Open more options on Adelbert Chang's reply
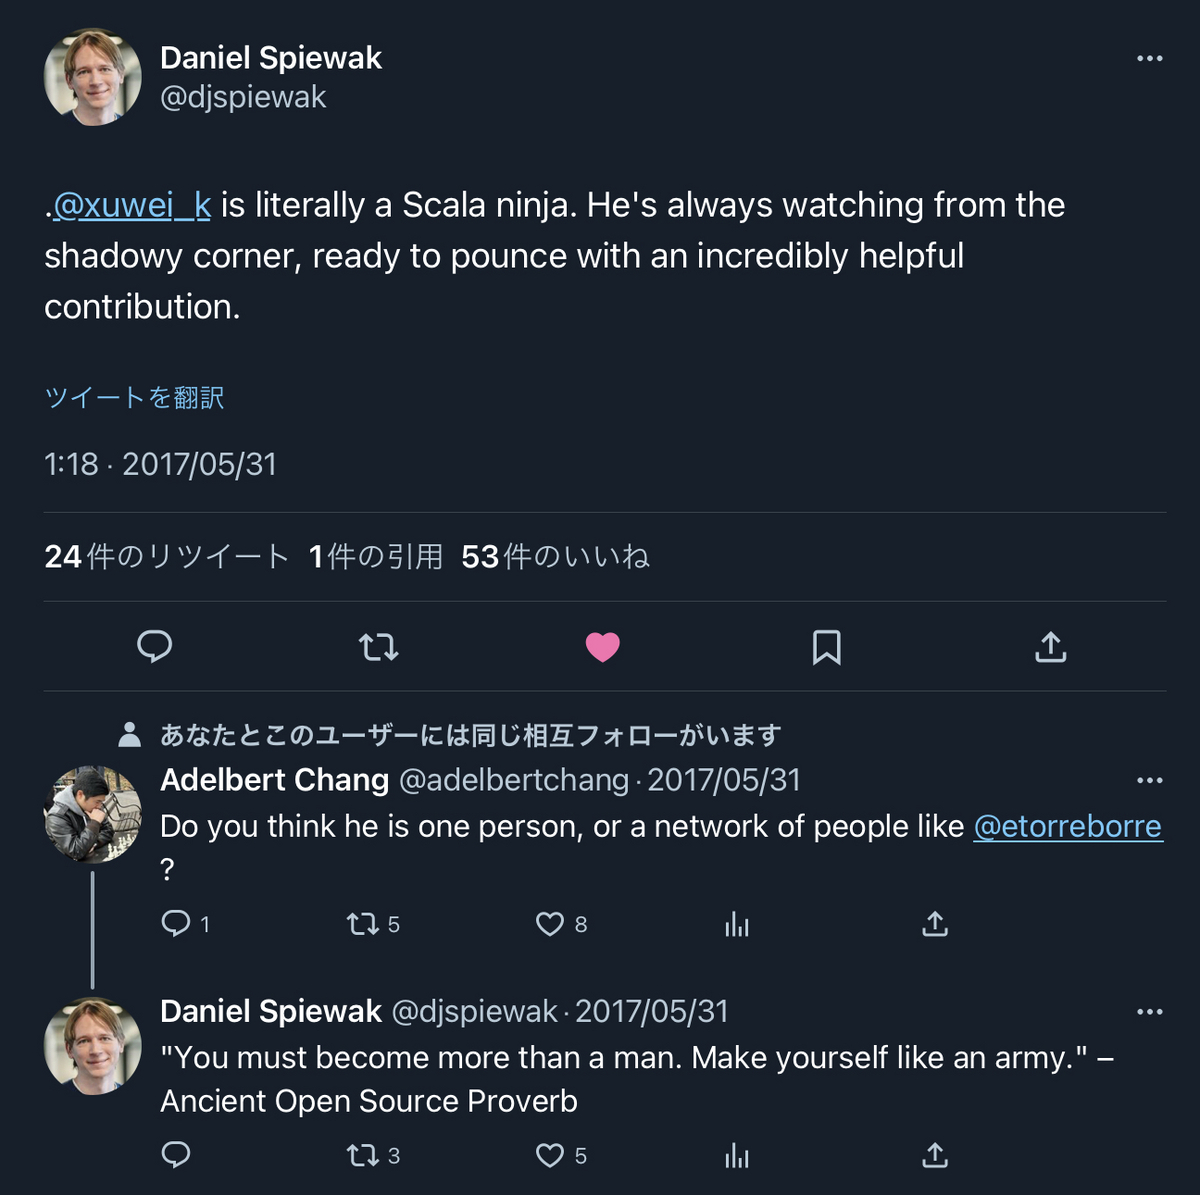 tap(1149, 780)
